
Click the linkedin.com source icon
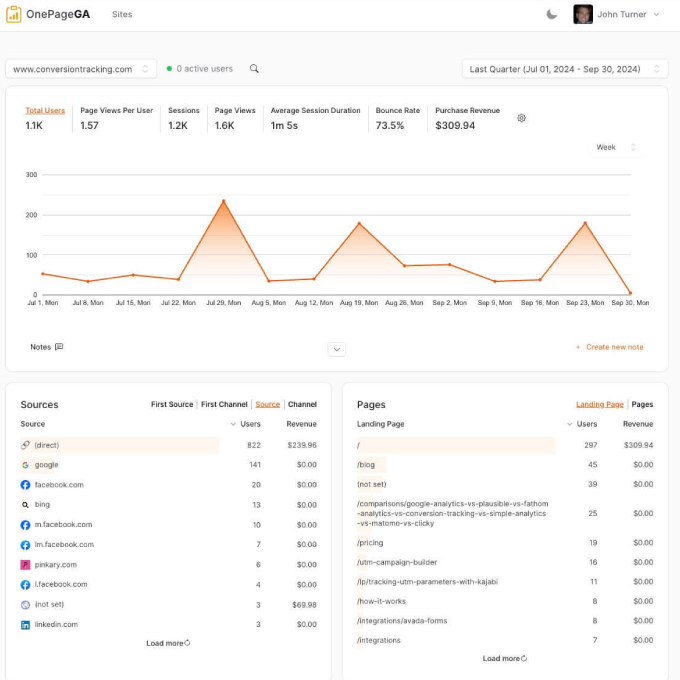click(25, 625)
